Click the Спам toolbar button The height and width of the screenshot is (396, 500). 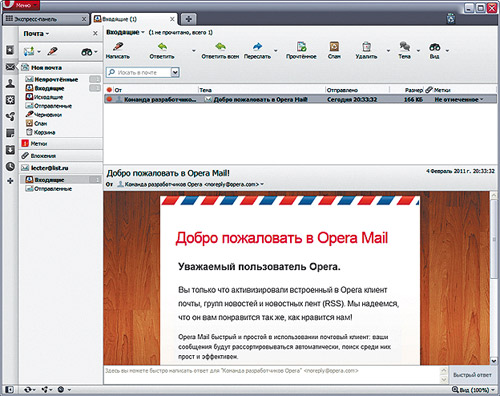tap(334, 51)
